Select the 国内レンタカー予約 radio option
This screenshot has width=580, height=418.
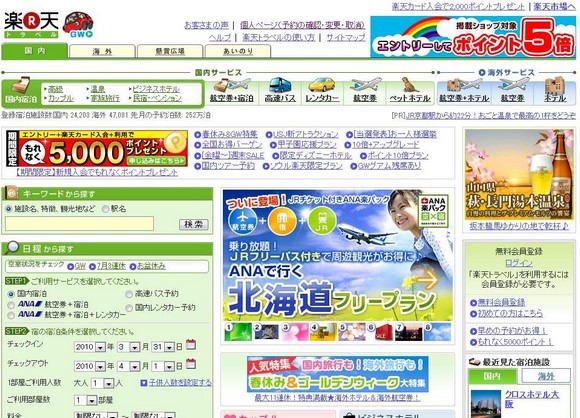tap(129, 308)
